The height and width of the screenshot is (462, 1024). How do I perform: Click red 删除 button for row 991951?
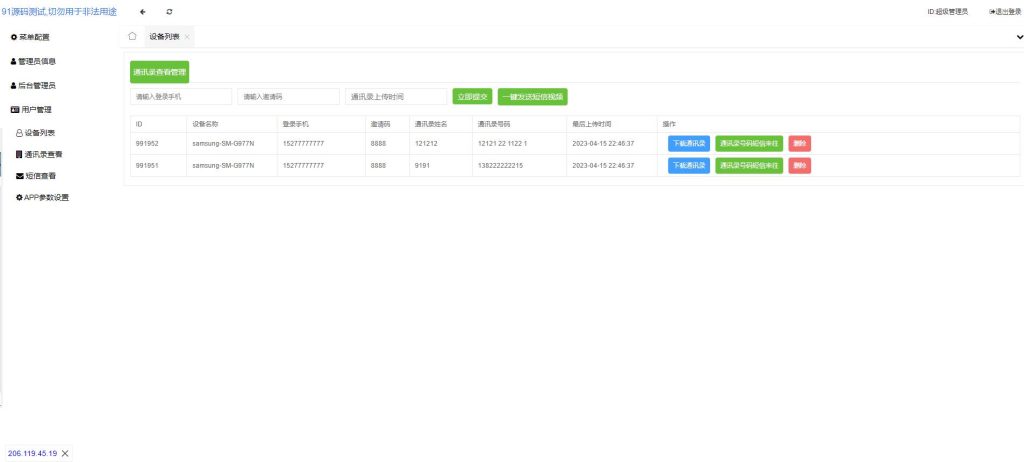pos(799,166)
